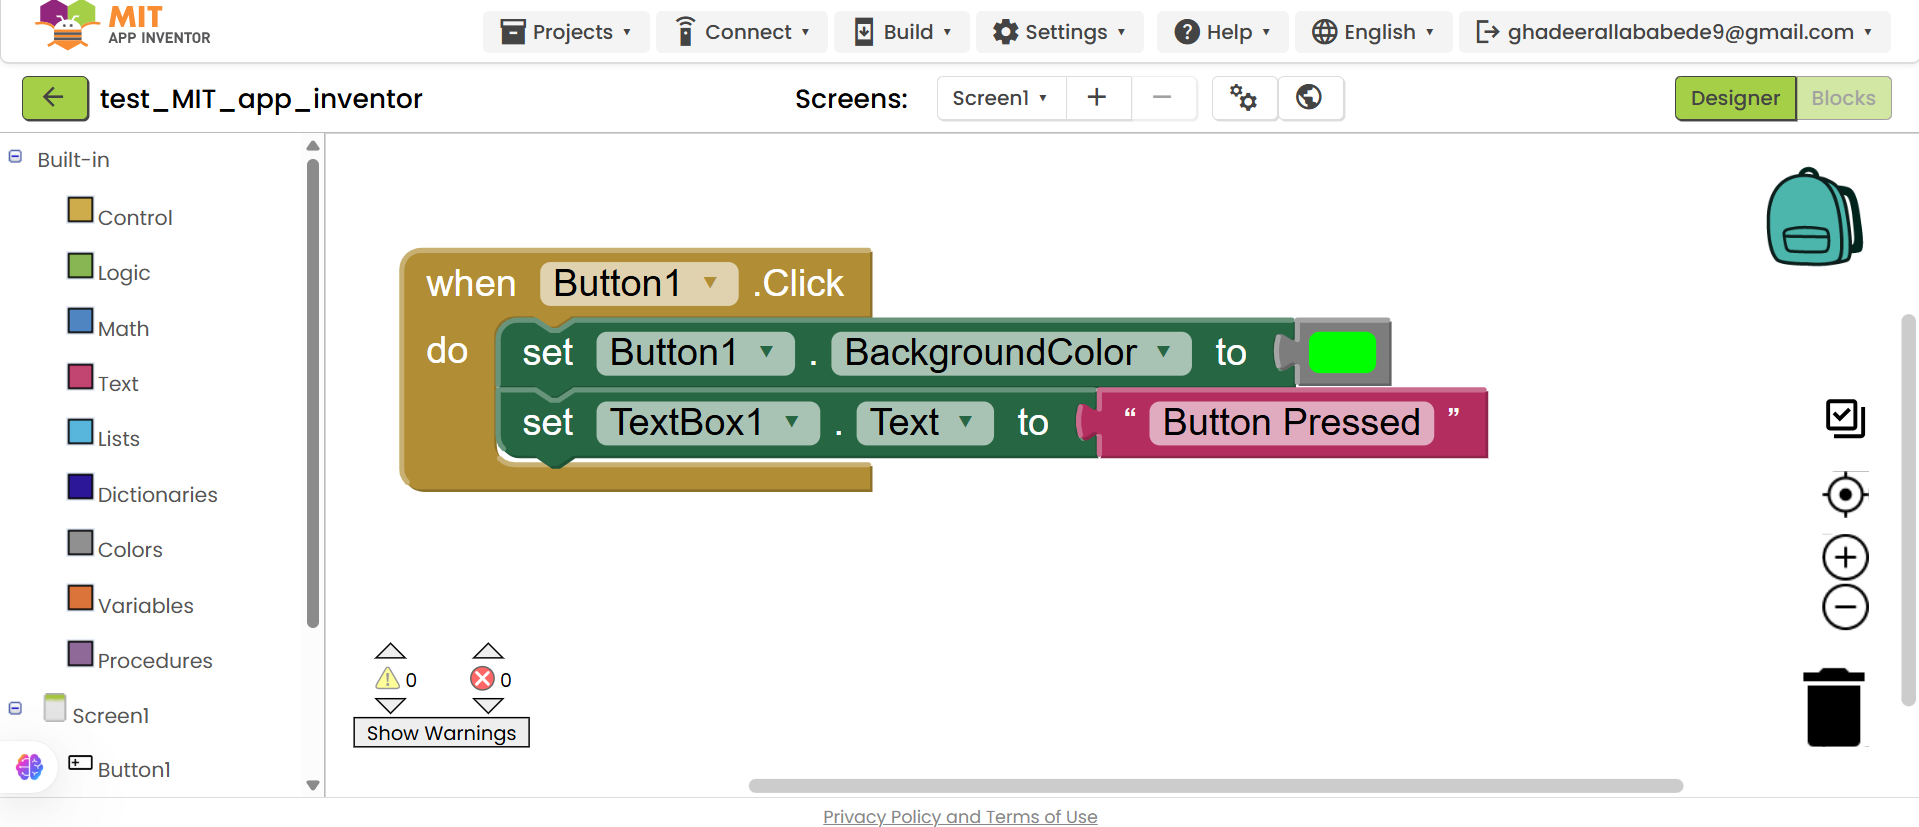Open the Screen1 screens dropdown
The height and width of the screenshot is (827, 1919).
coord(1001,98)
